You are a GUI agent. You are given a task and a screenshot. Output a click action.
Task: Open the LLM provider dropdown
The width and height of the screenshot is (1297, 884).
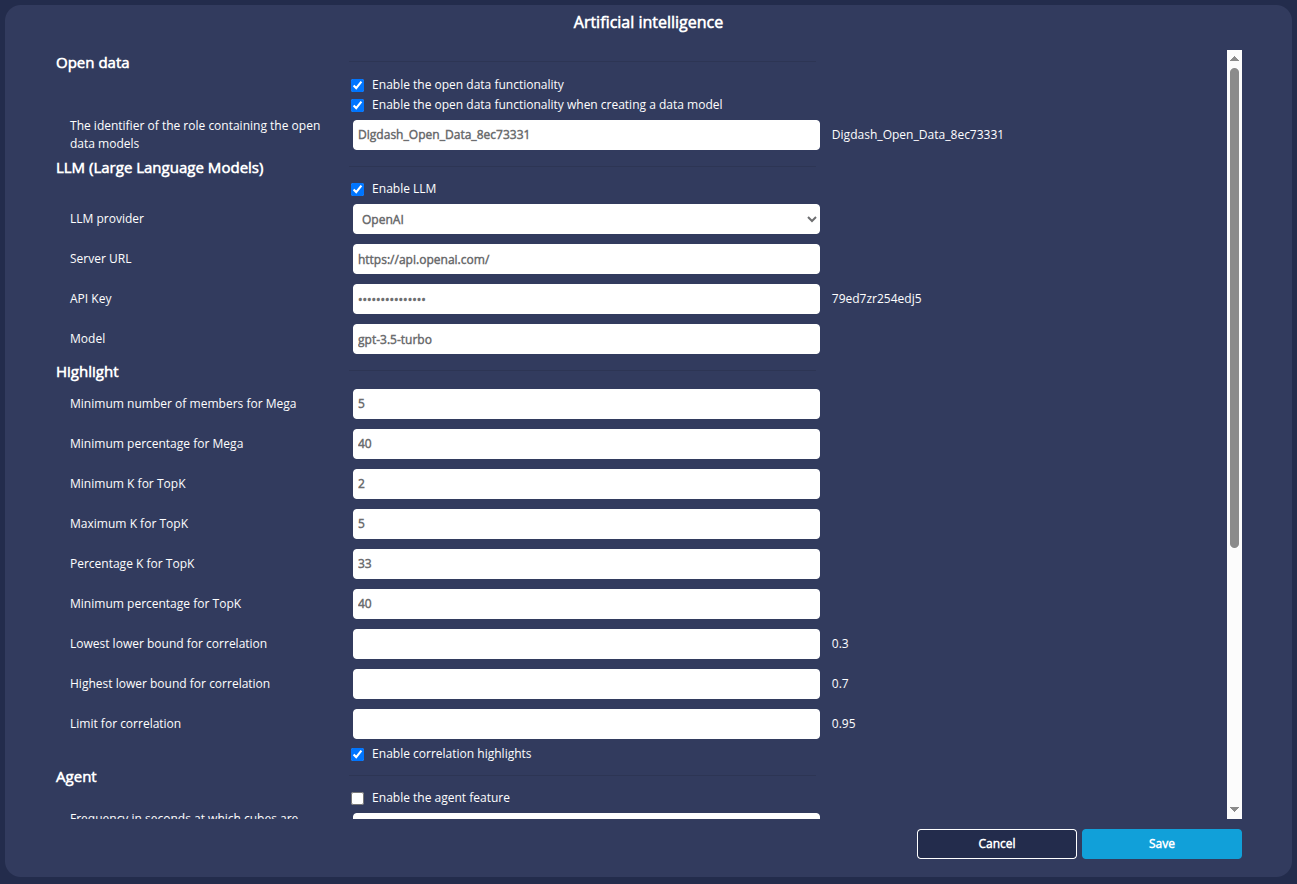[x=586, y=219]
